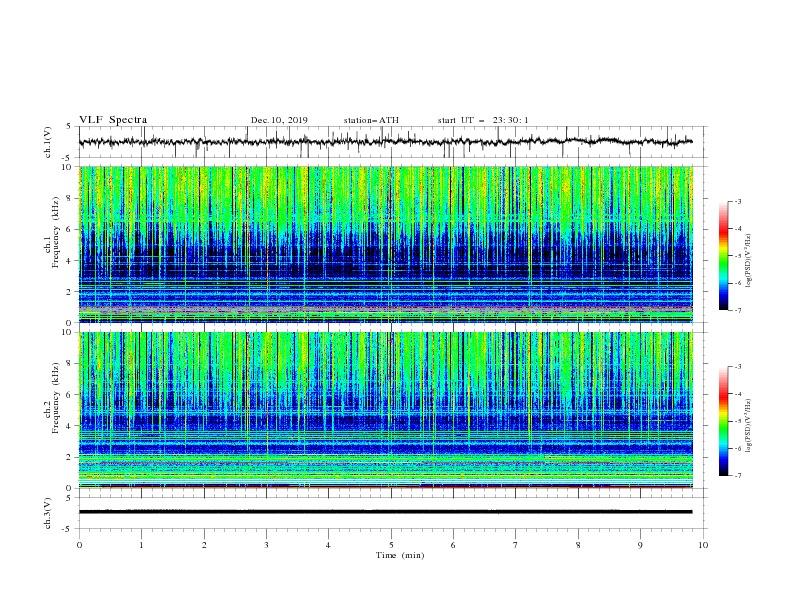792x612 pixels.
Task: Click the ch.1 frequency axis "8" tick label
Action: tap(71, 198)
